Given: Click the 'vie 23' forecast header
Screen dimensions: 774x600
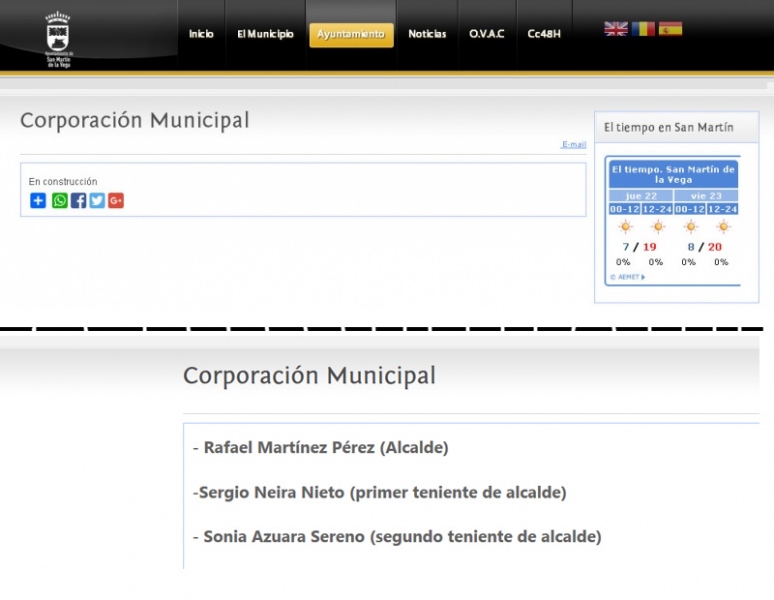Looking at the screenshot, I should 706,196.
